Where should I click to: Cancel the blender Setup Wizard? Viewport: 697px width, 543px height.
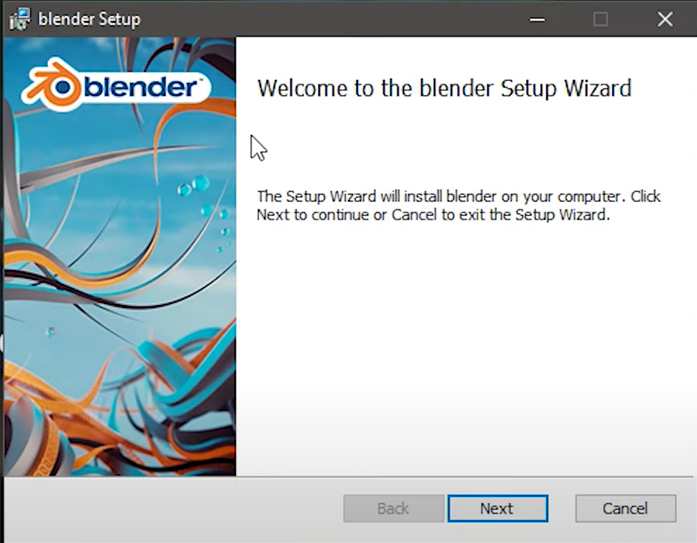tap(625, 508)
